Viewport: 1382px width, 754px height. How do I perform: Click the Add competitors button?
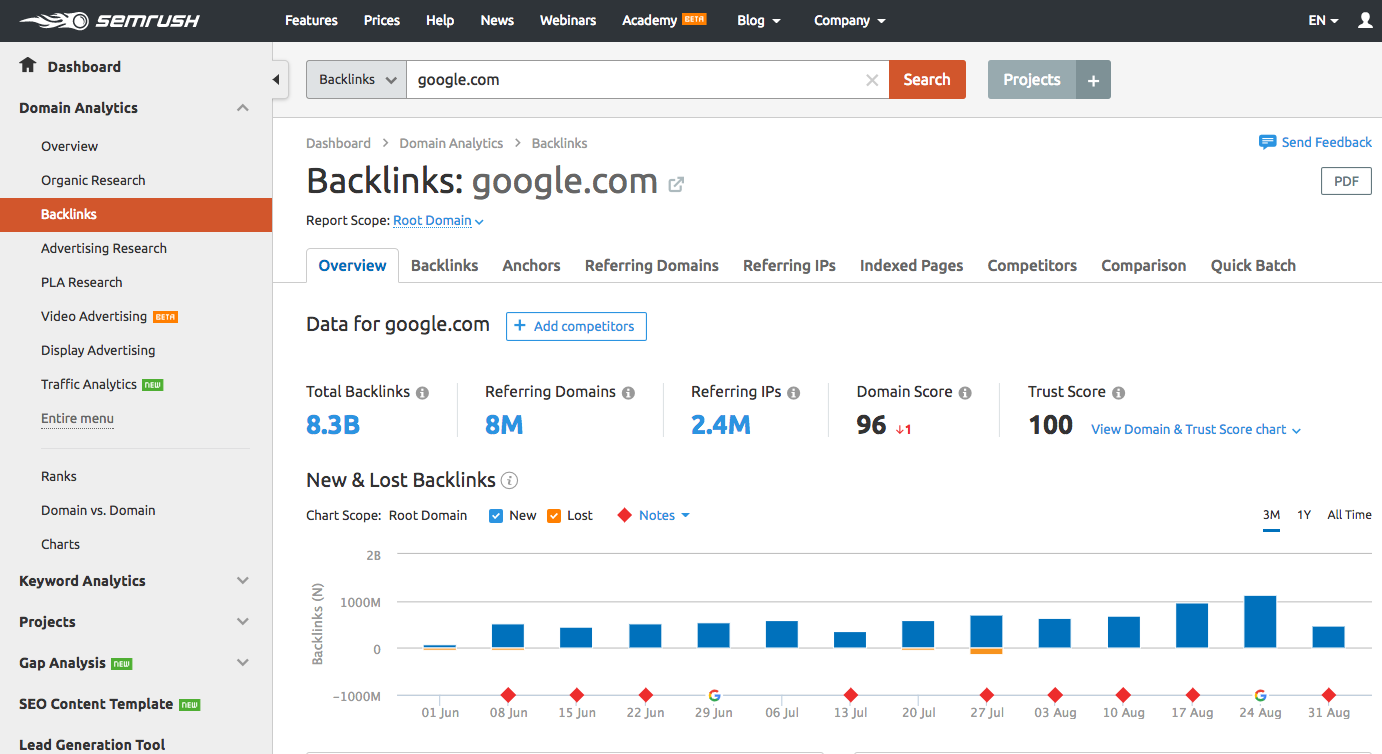click(x=576, y=326)
